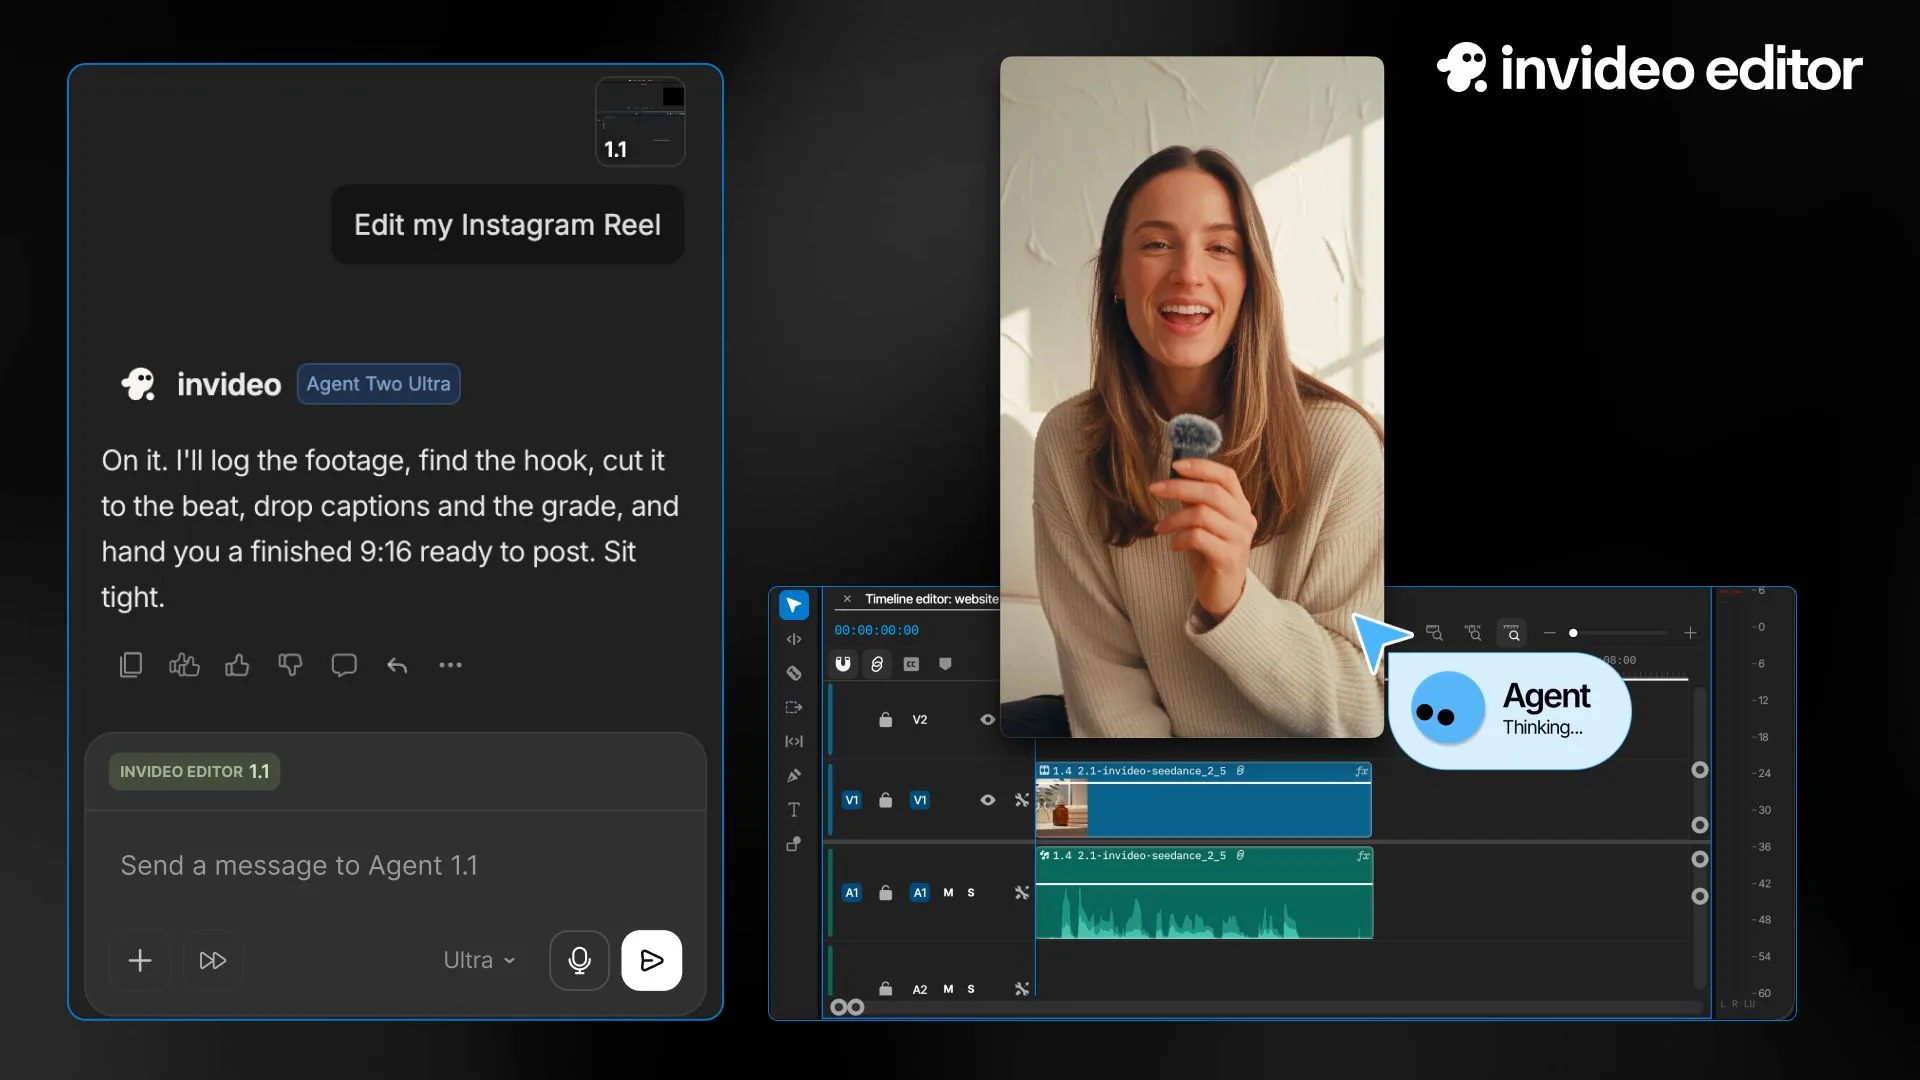Toggle the lock on track A2
Viewport: 1920px width, 1080px height.
[885, 989]
